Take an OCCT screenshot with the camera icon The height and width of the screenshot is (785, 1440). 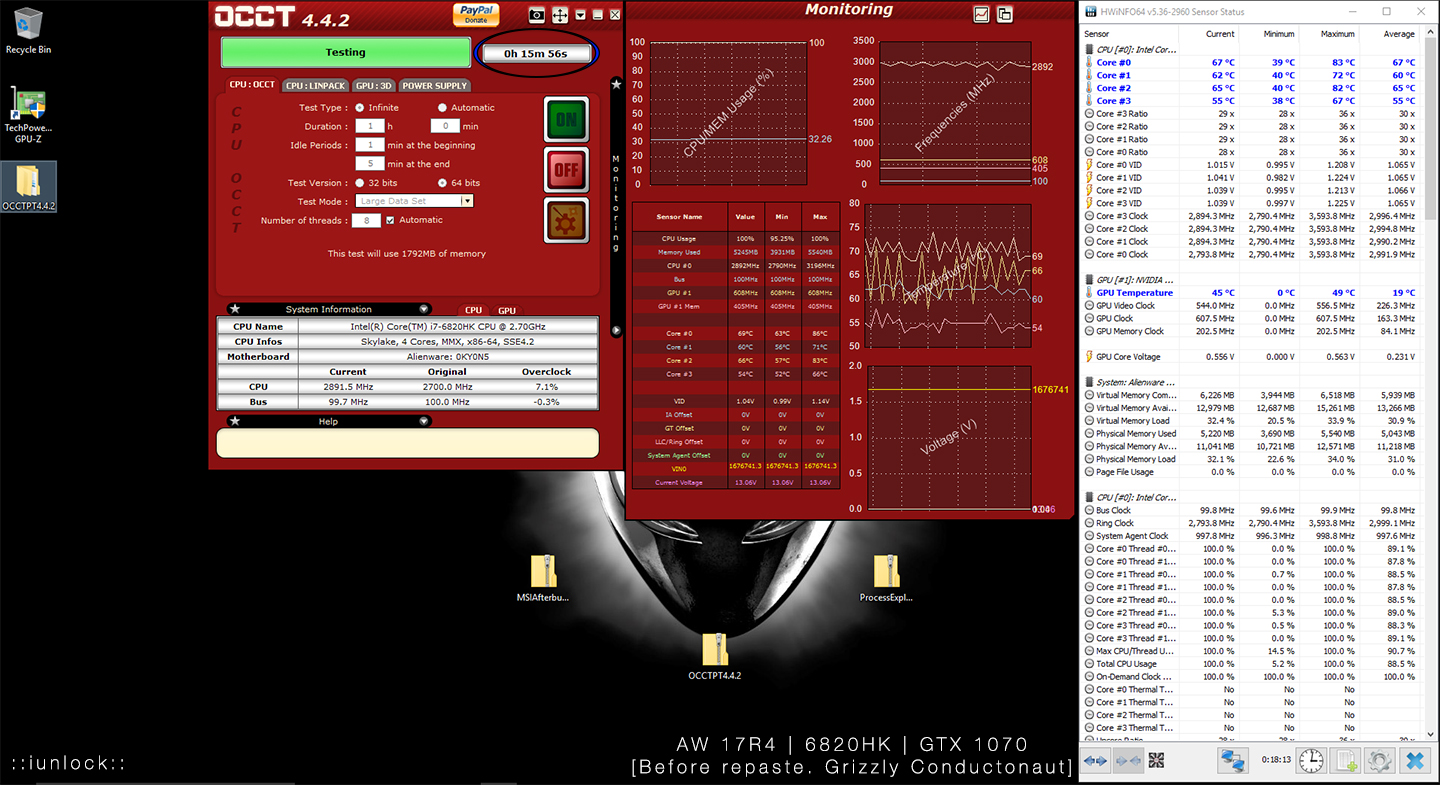tap(537, 15)
